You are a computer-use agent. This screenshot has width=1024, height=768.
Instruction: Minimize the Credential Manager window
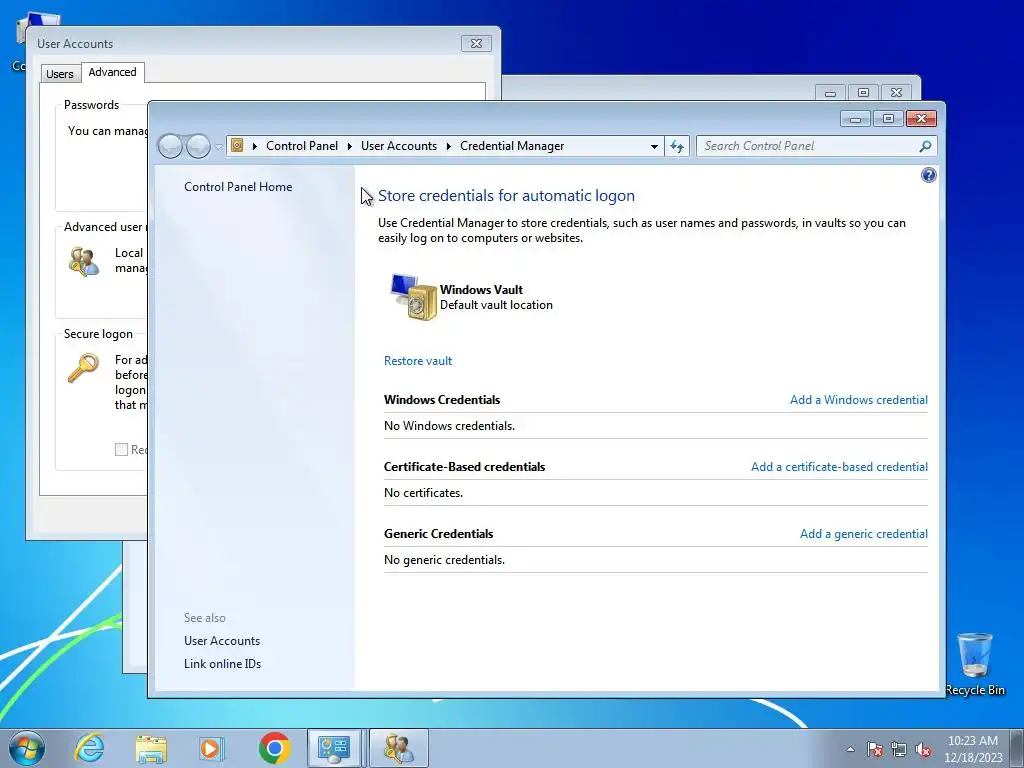[855, 118]
